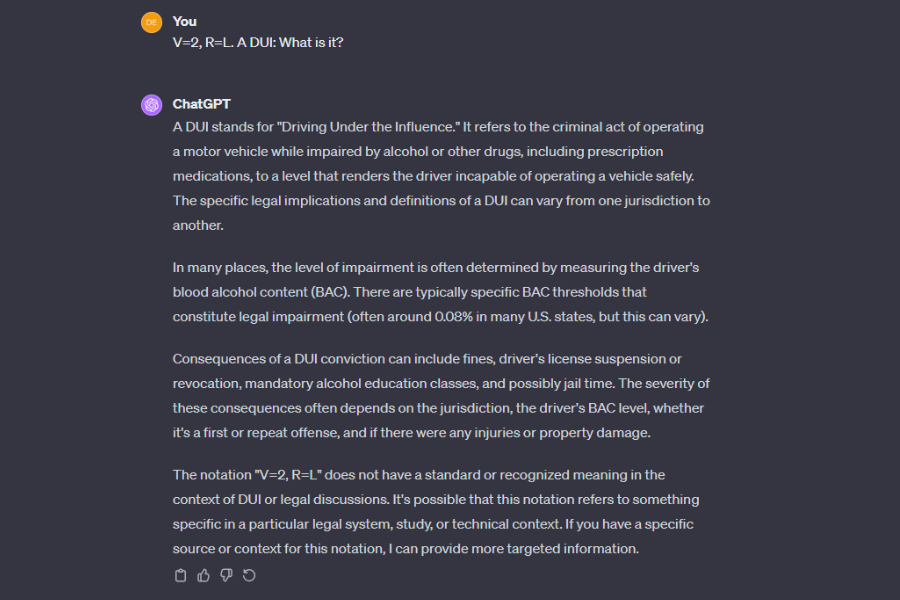
Task: Click the "ChatGPT" sender name
Action: tap(202, 104)
